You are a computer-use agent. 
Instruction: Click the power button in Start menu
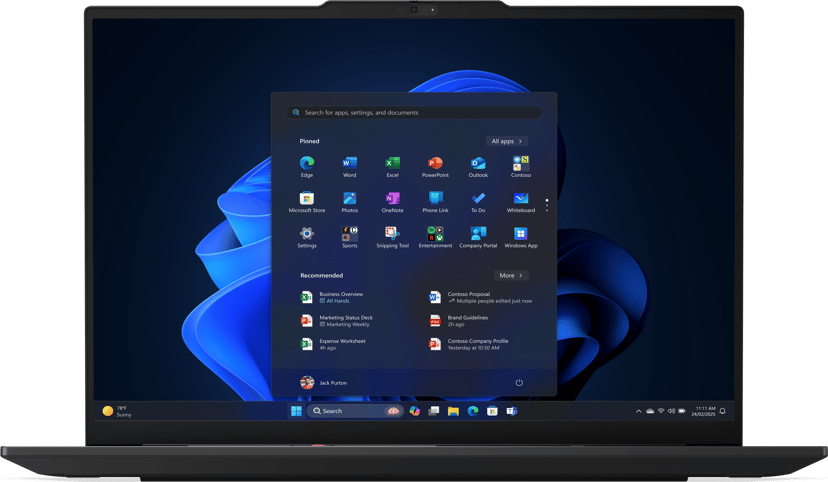tap(519, 383)
